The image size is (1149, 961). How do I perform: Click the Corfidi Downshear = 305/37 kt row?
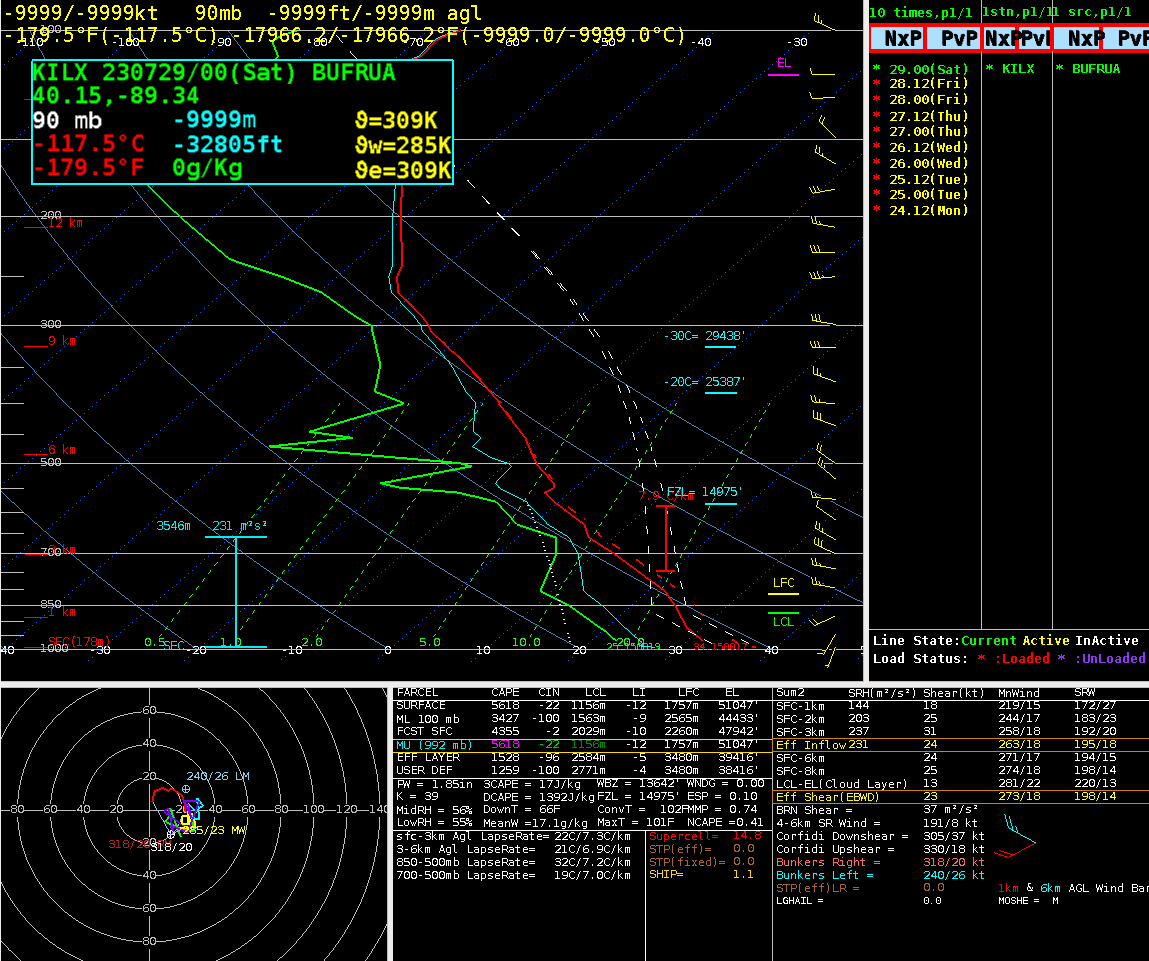[880, 836]
